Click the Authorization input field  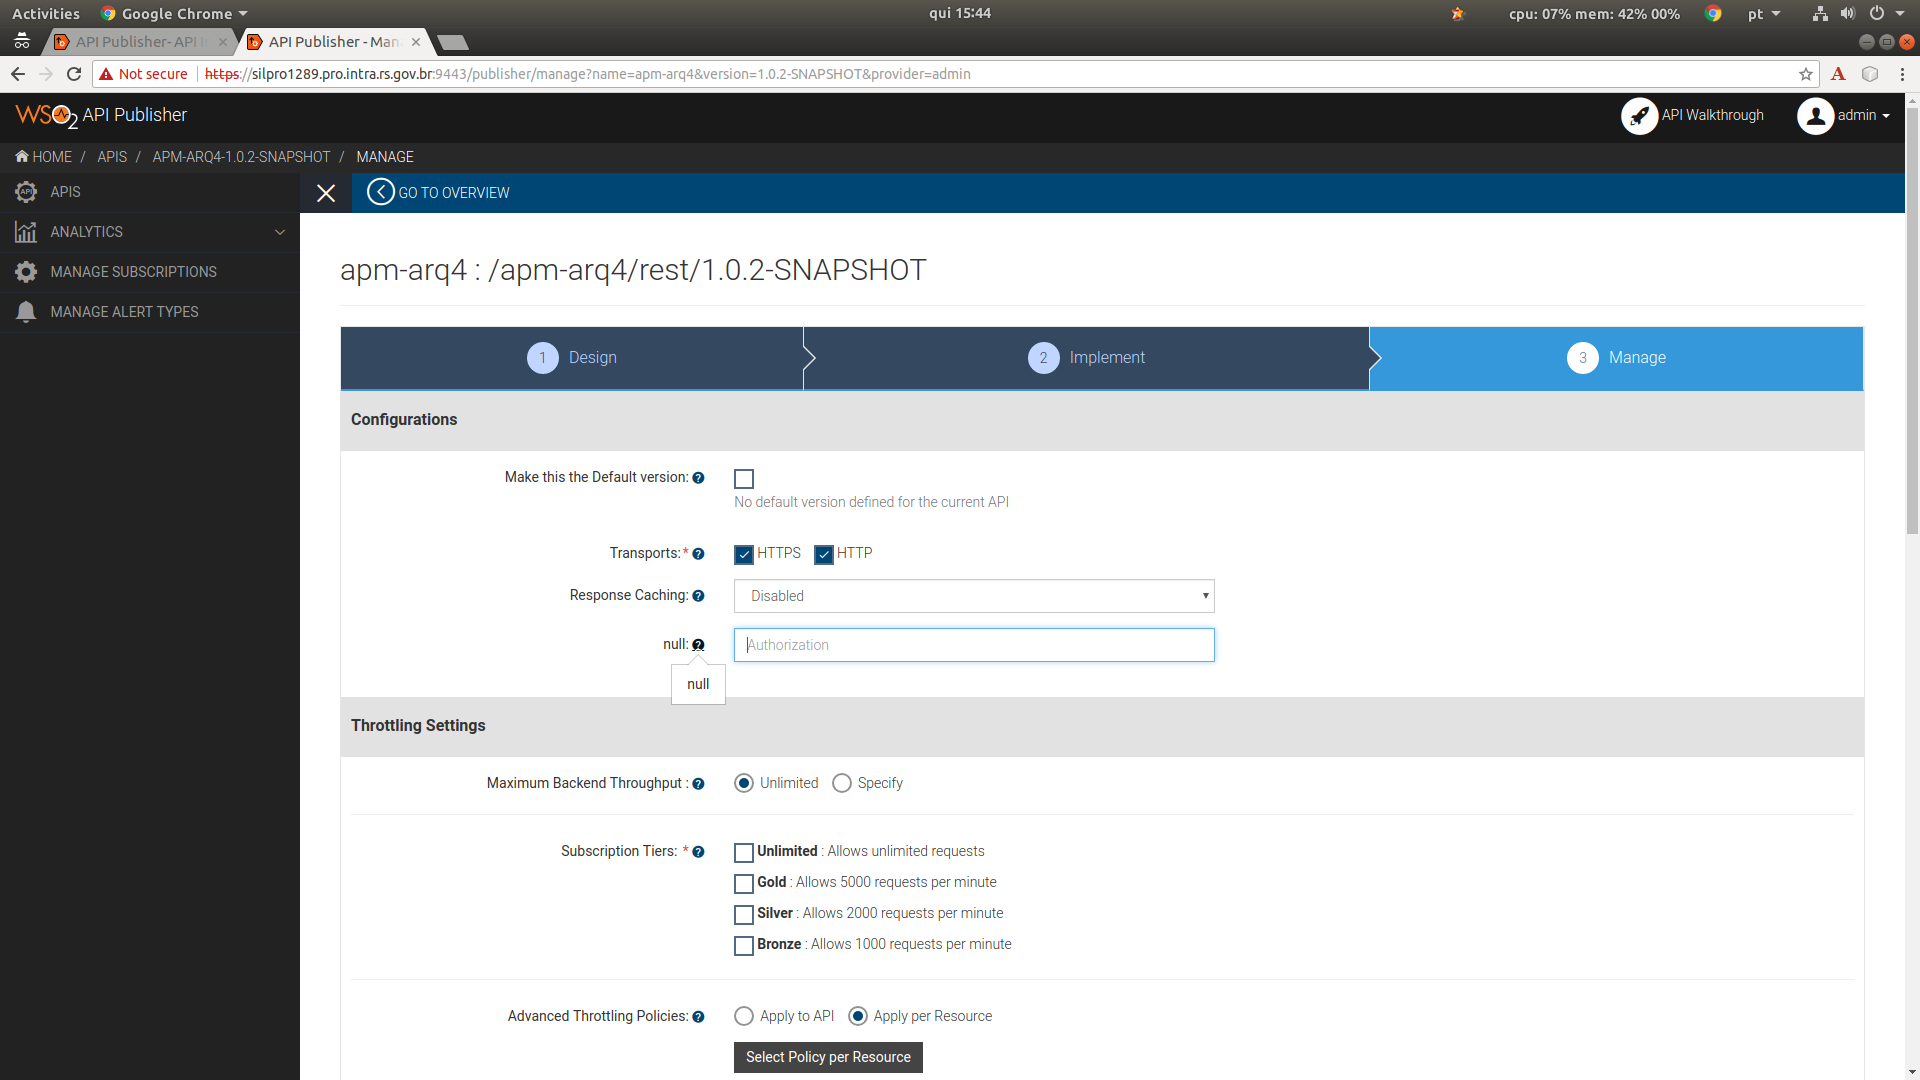974,645
